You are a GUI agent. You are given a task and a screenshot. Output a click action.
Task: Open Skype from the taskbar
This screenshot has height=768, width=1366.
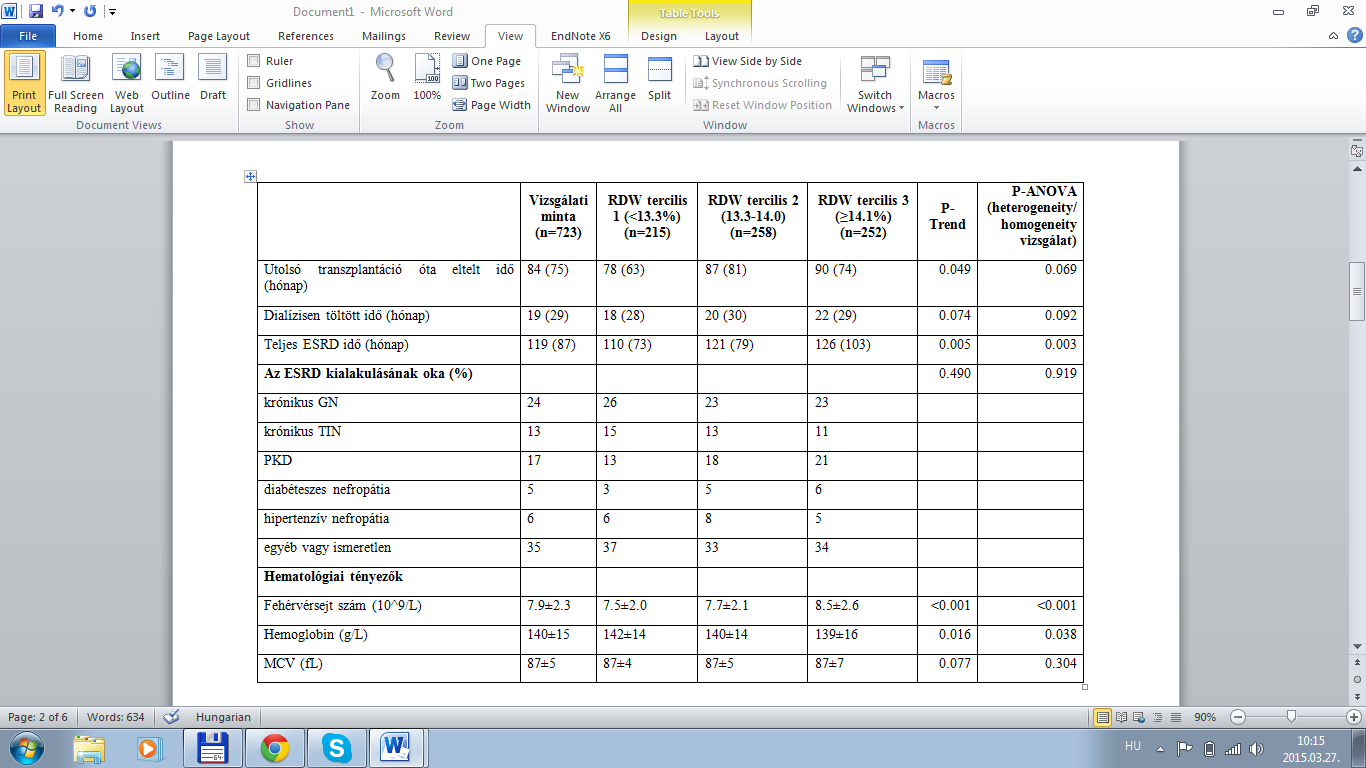[335, 747]
